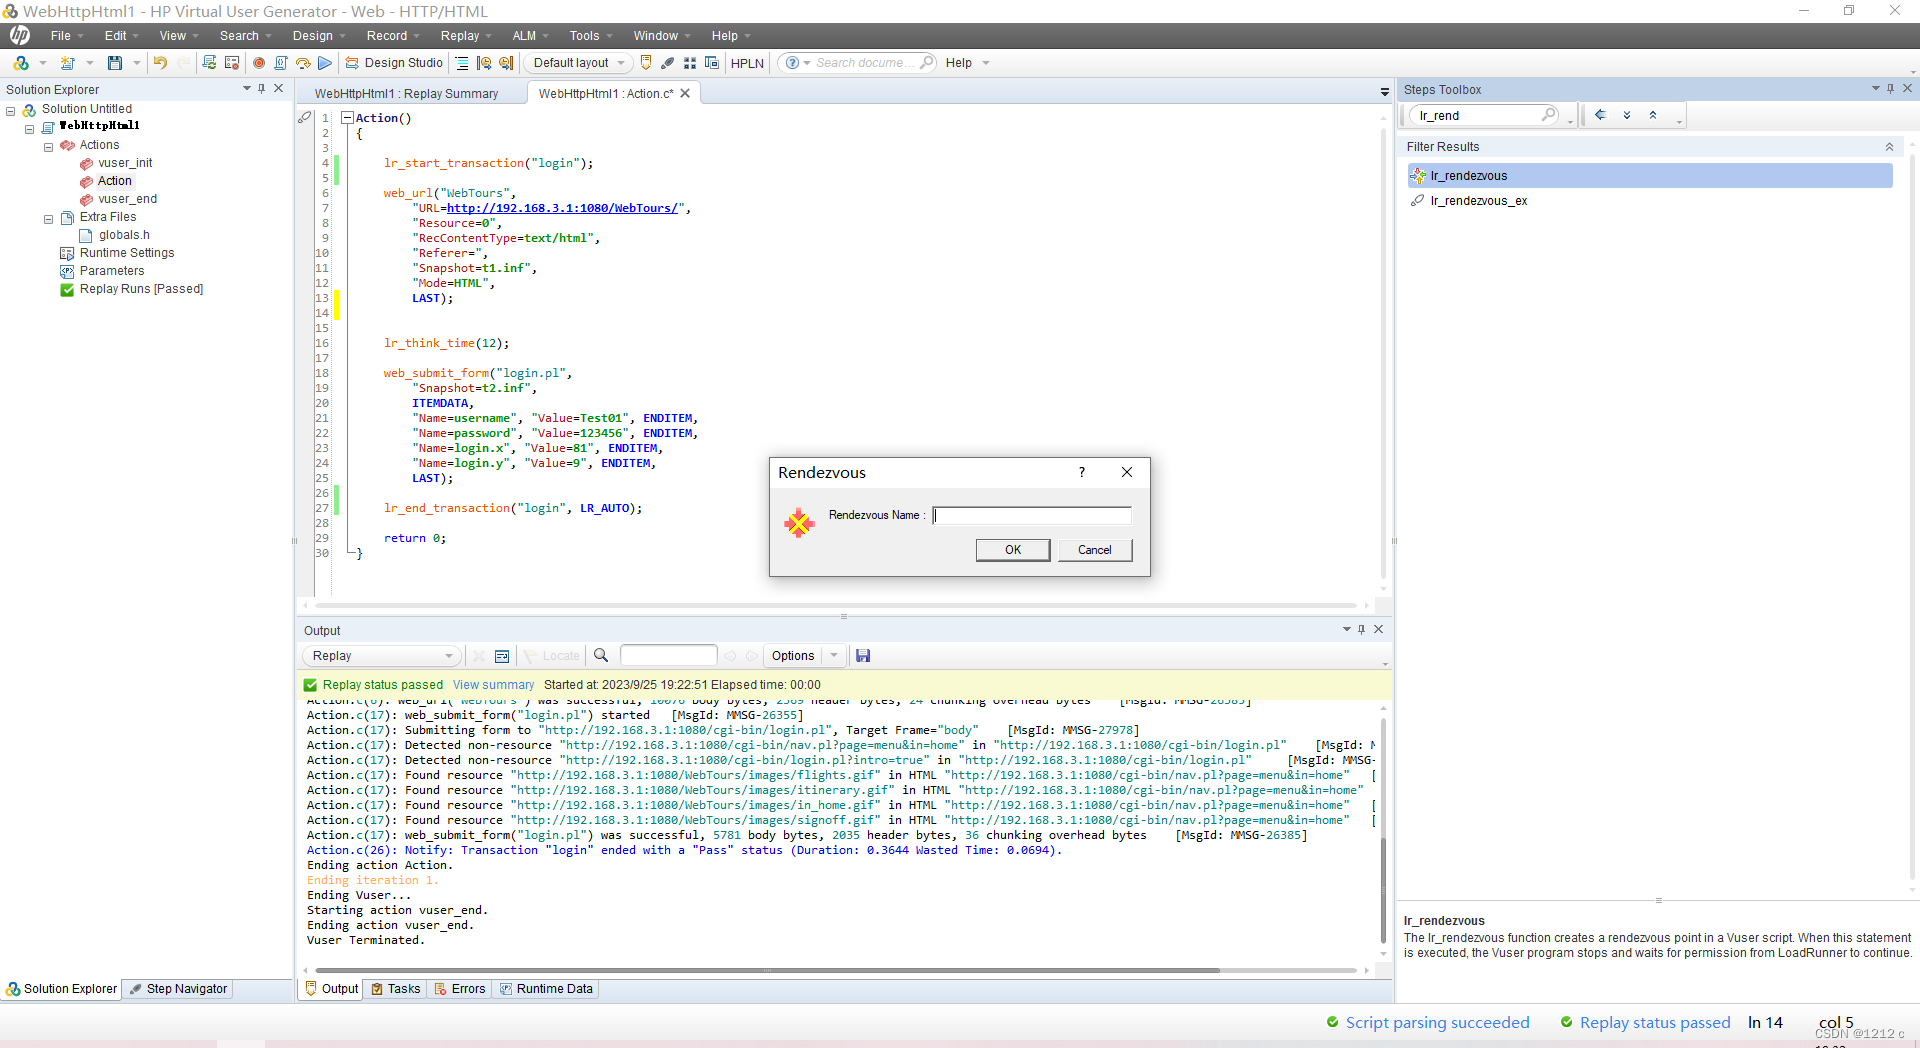
Task: Click the four-squares thumbnails icon in toolbar
Action: [690, 63]
